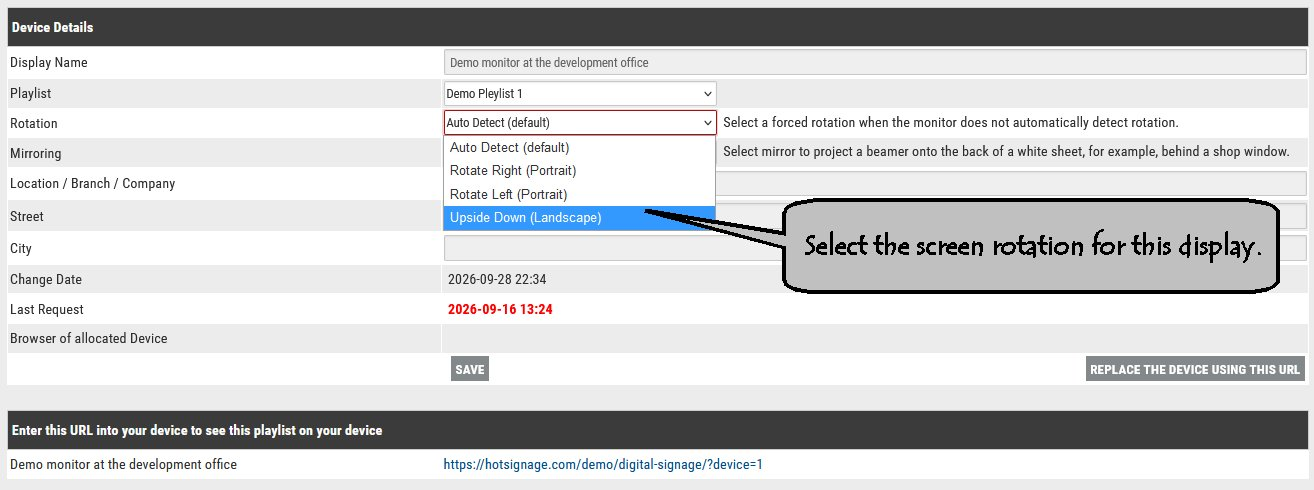Click the Playlist field label
Viewport: 1314px width, 490px height.
(x=31, y=93)
